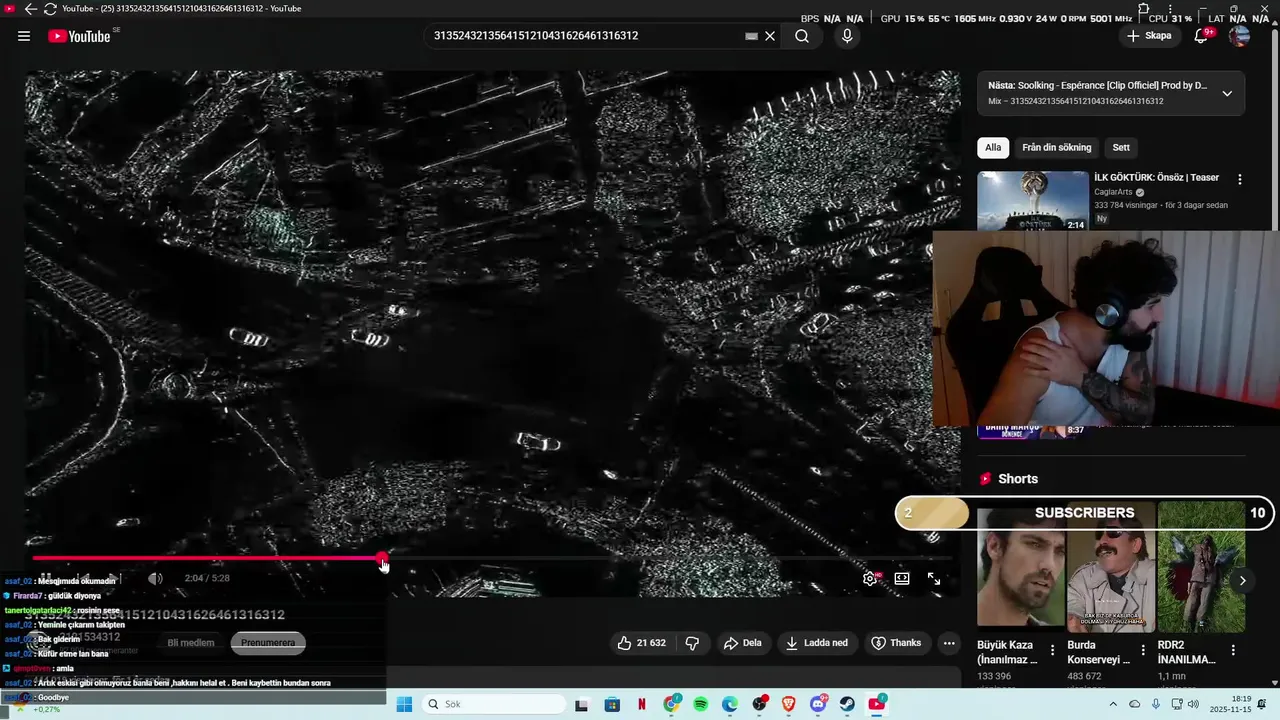The width and height of the screenshot is (1280, 720).
Task: Open options for Büyük Kaza short
Action: pyautogui.click(x=1052, y=650)
